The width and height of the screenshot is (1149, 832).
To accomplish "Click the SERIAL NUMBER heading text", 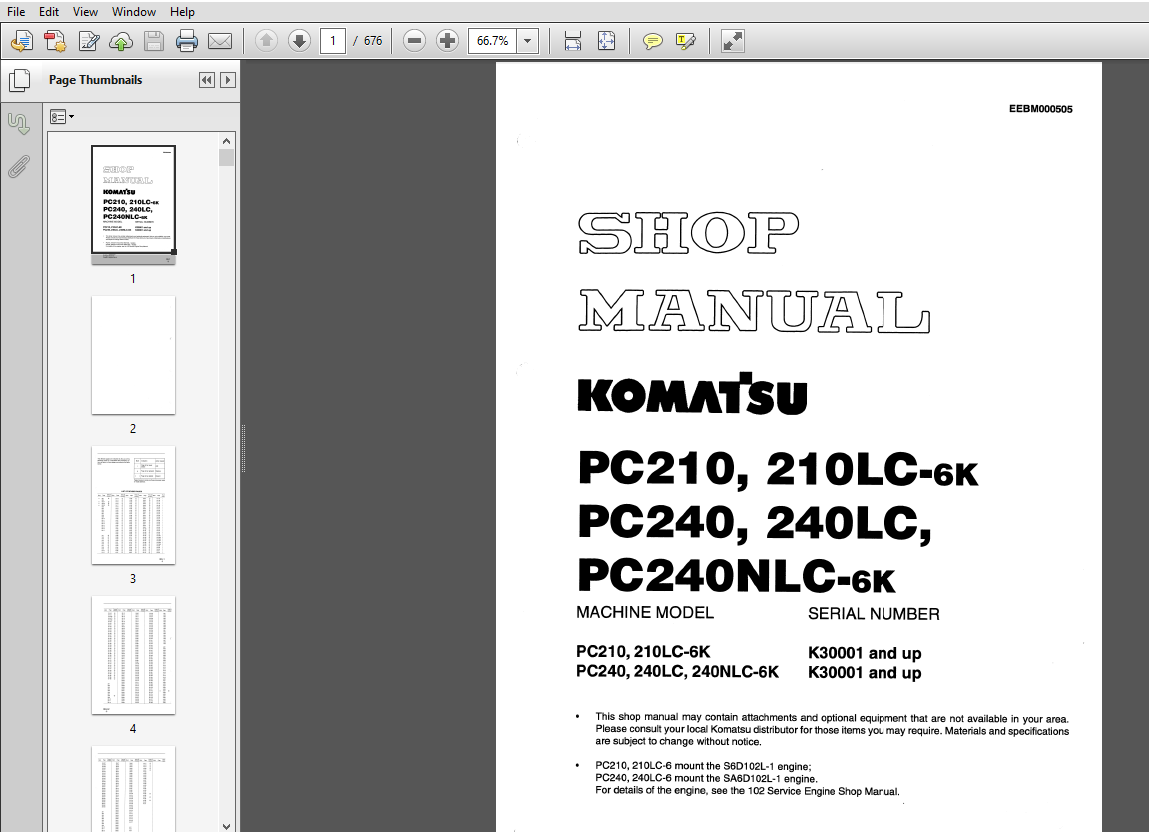I will (873, 614).
